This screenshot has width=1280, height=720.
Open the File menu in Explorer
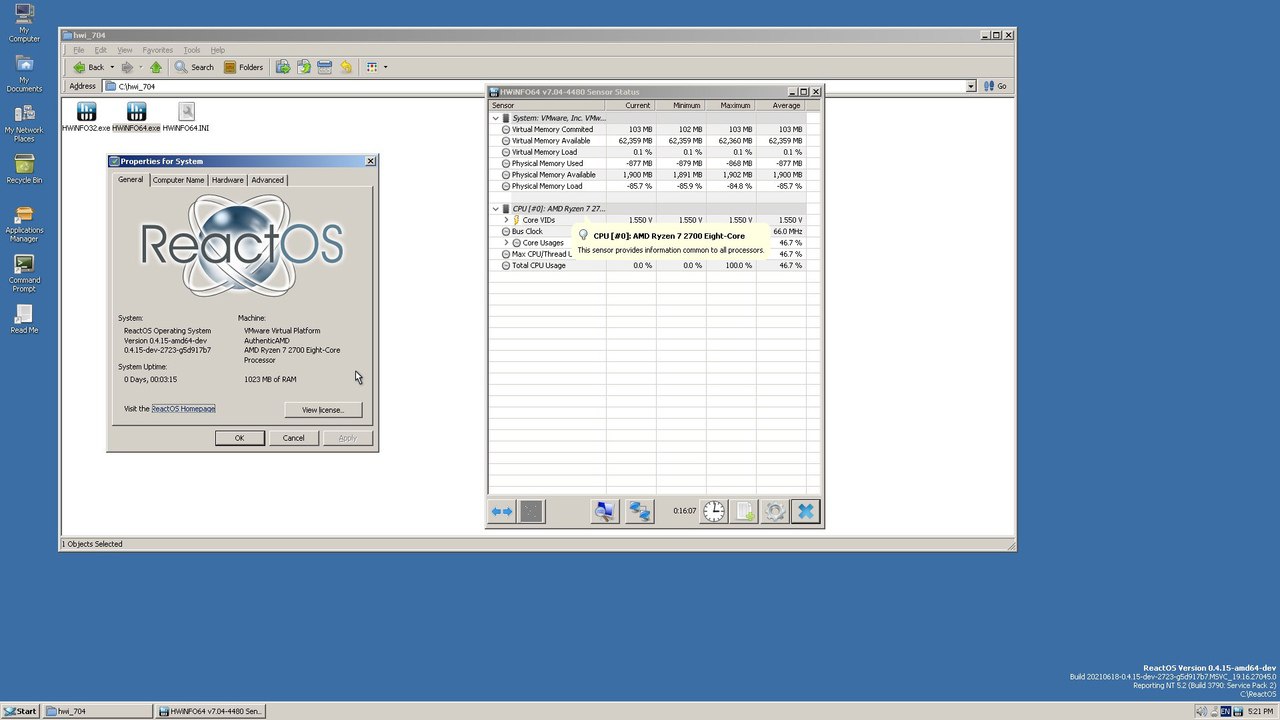coord(78,50)
